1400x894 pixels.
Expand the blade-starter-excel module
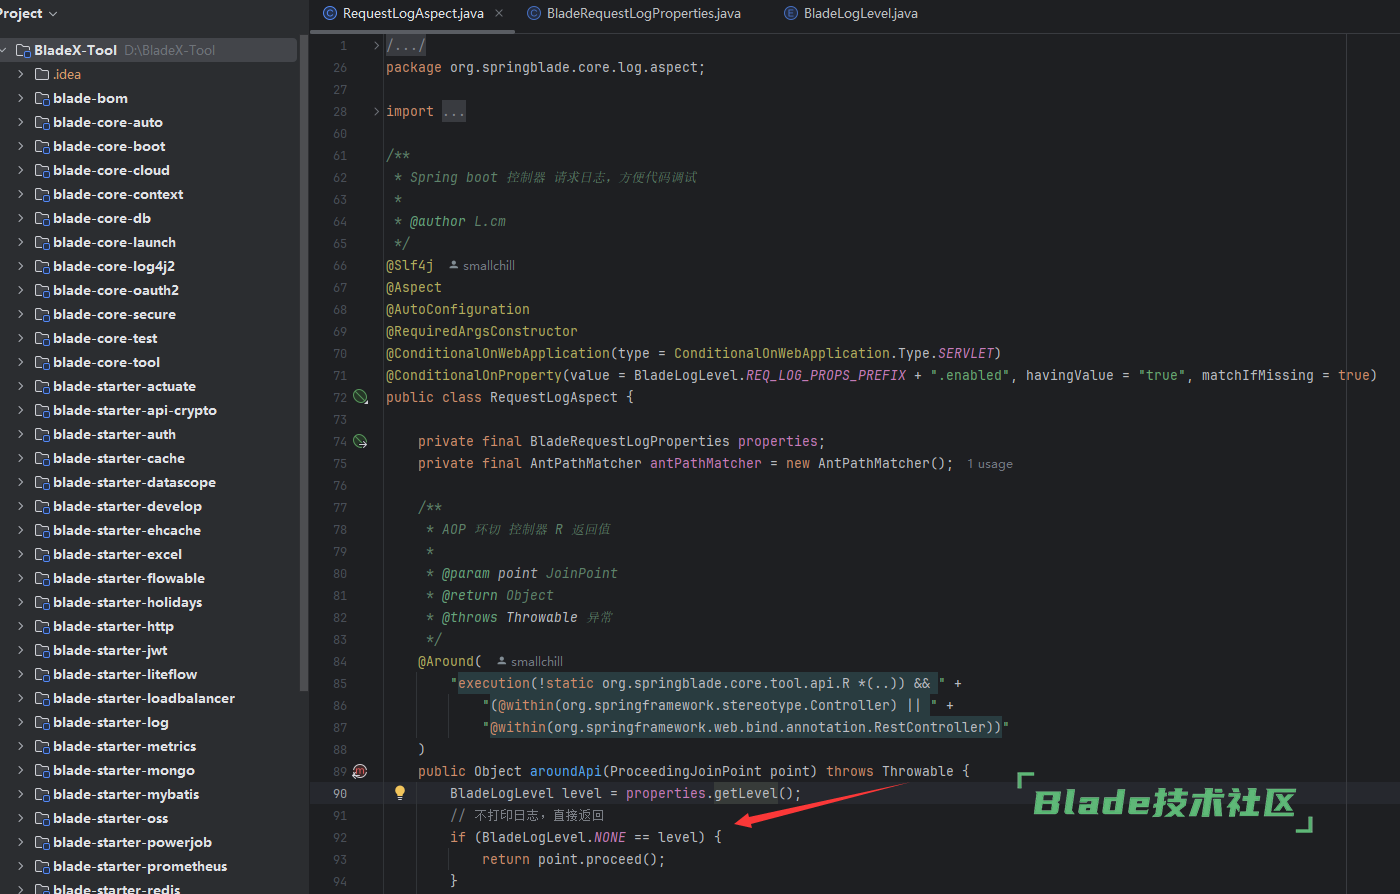point(21,554)
